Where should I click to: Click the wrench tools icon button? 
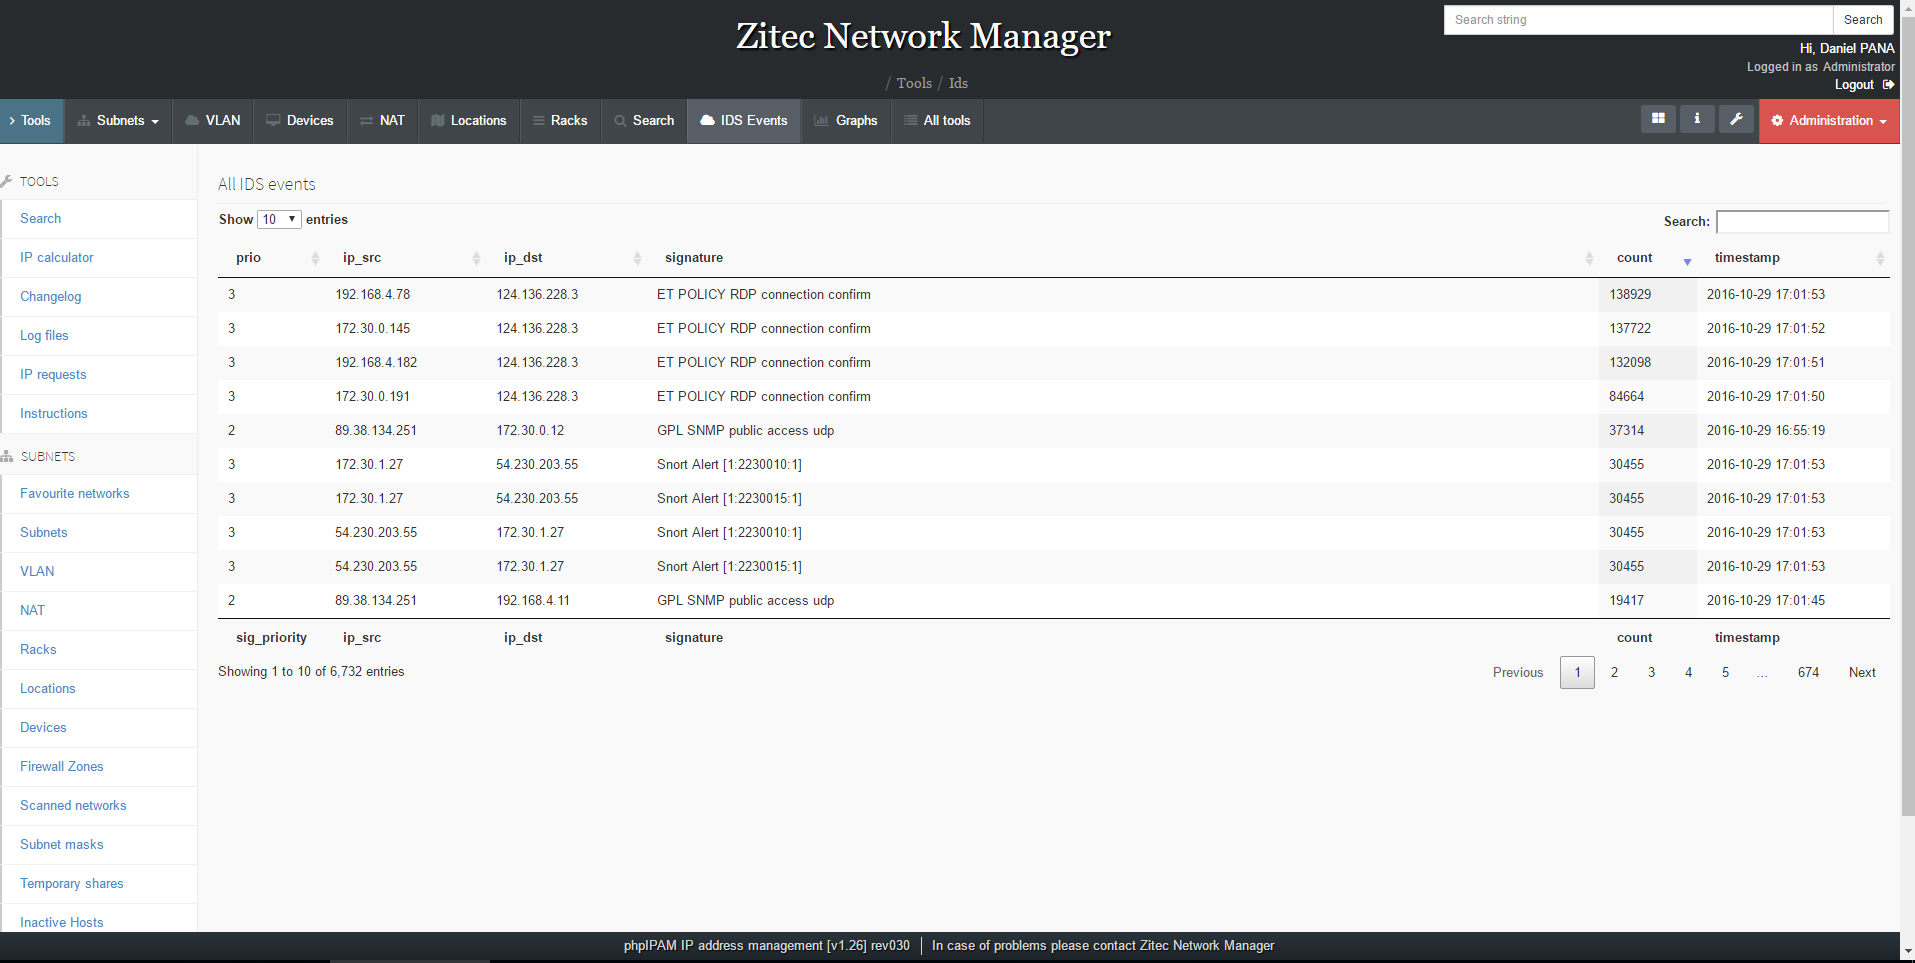tap(1737, 119)
